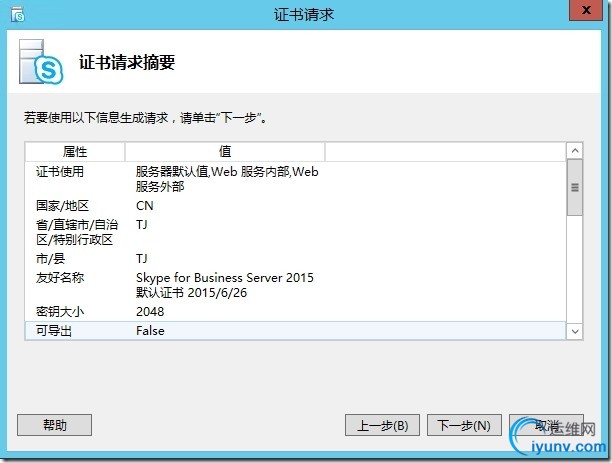Select the 密钥大小 row

295,312
